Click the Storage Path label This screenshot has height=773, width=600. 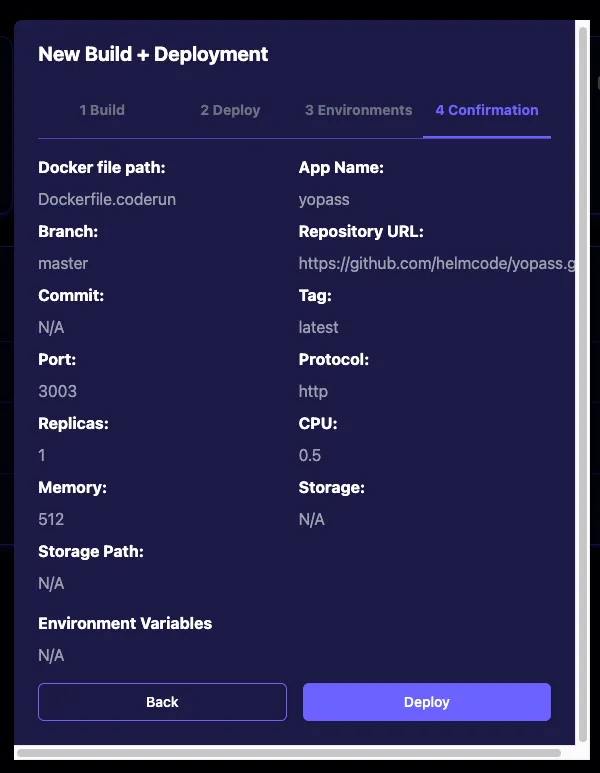pyautogui.click(x=91, y=551)
